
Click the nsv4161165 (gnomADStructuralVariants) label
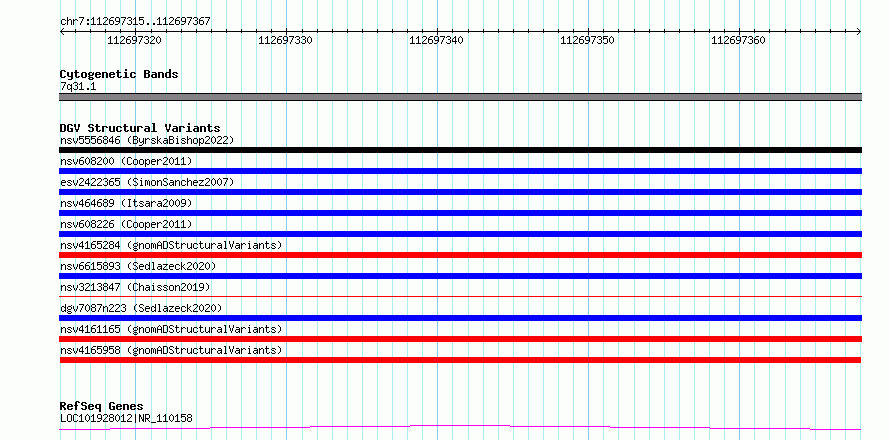coord(171,329)
